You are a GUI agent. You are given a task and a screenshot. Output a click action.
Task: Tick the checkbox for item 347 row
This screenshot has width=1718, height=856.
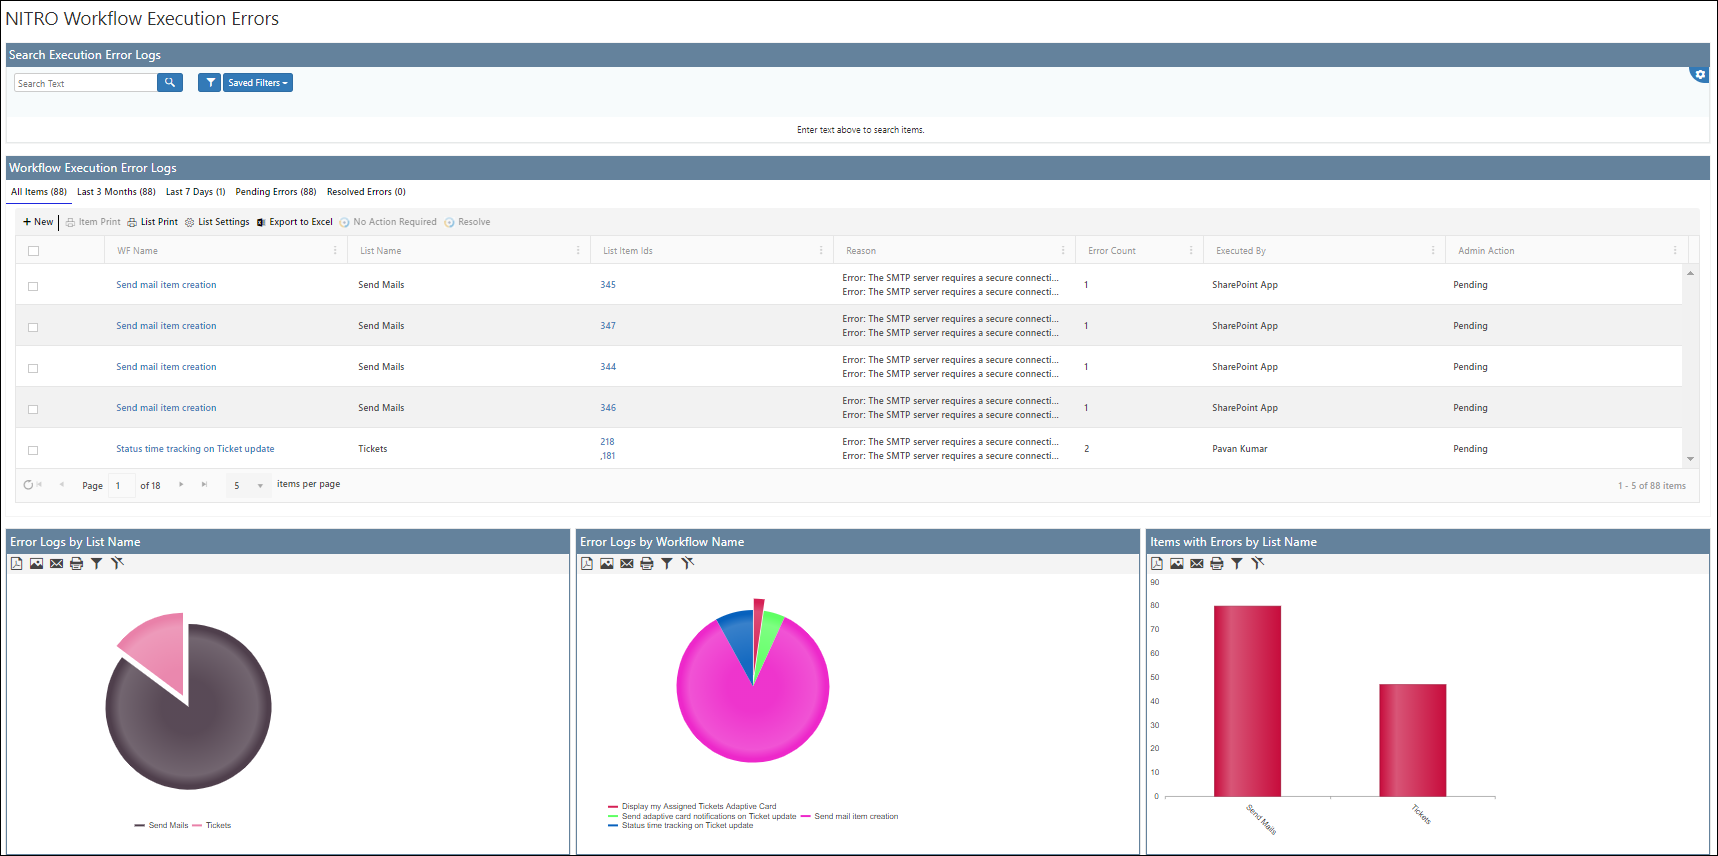coord(33,327)
